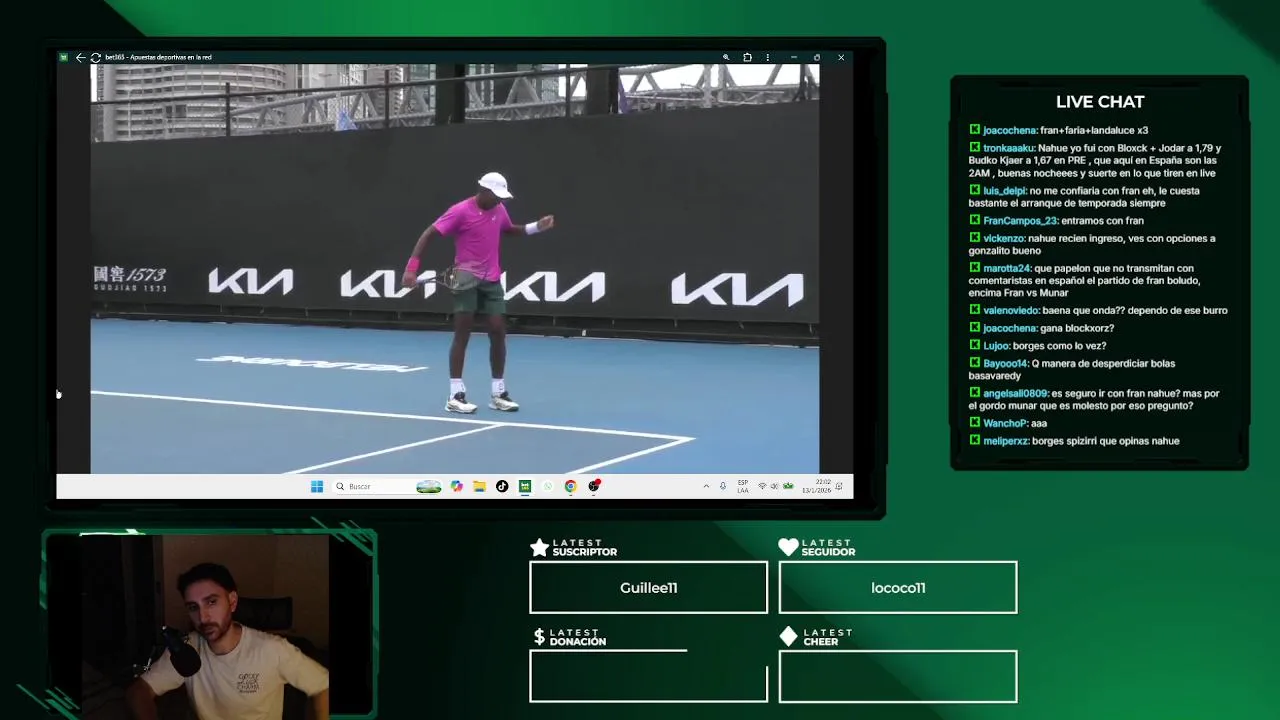
Task: Click the Kick badge beside WanchoP
Action: point(975,423)
